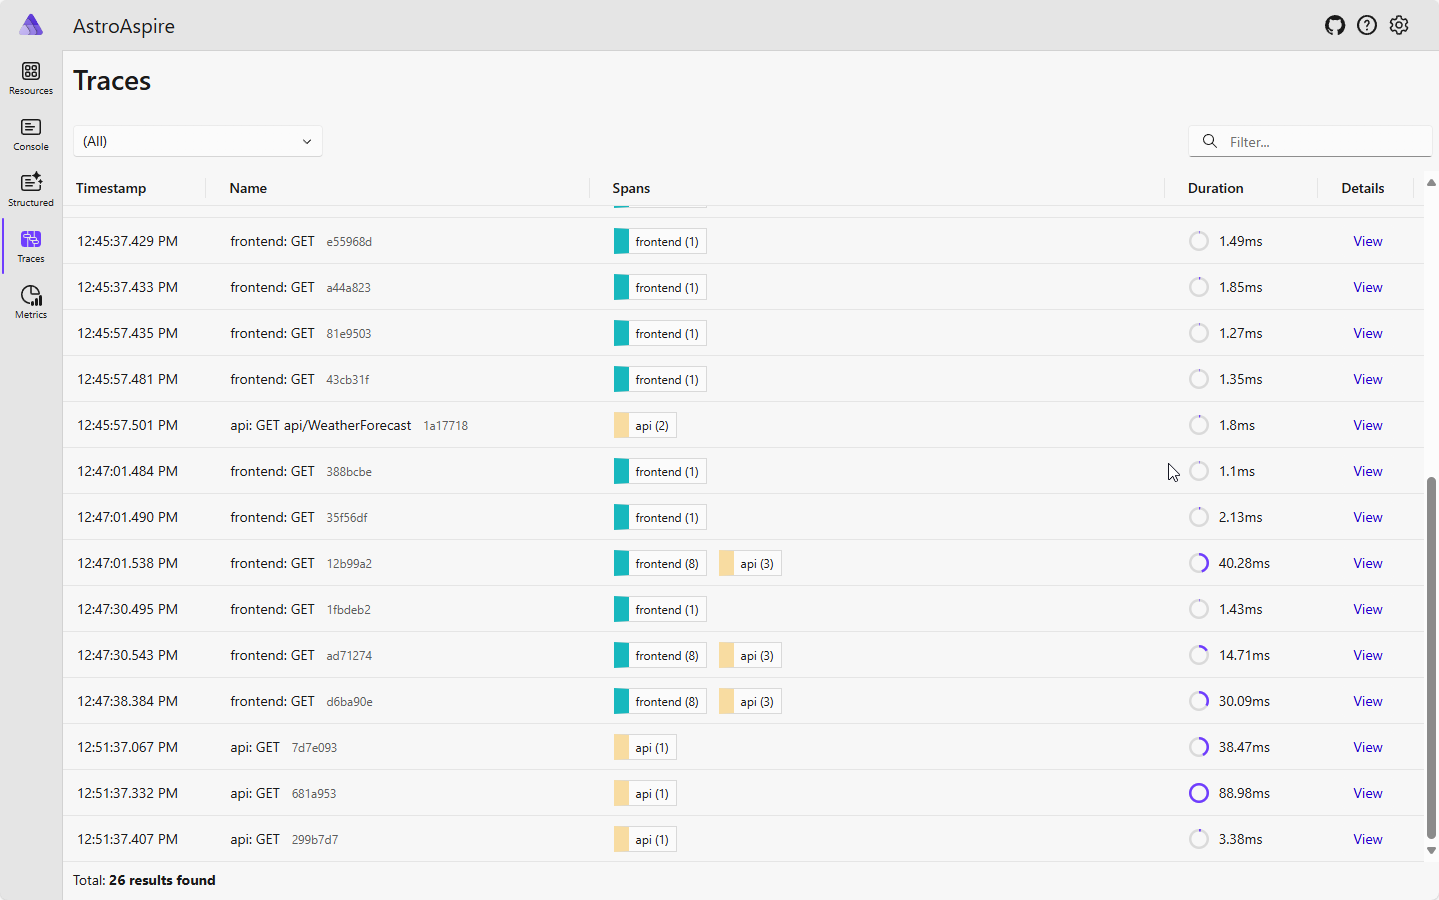The width and height of the screenshot is (1439, 900).
Task: Click frontend (1) badge in 388bcbe row
Action: [660, 471]
